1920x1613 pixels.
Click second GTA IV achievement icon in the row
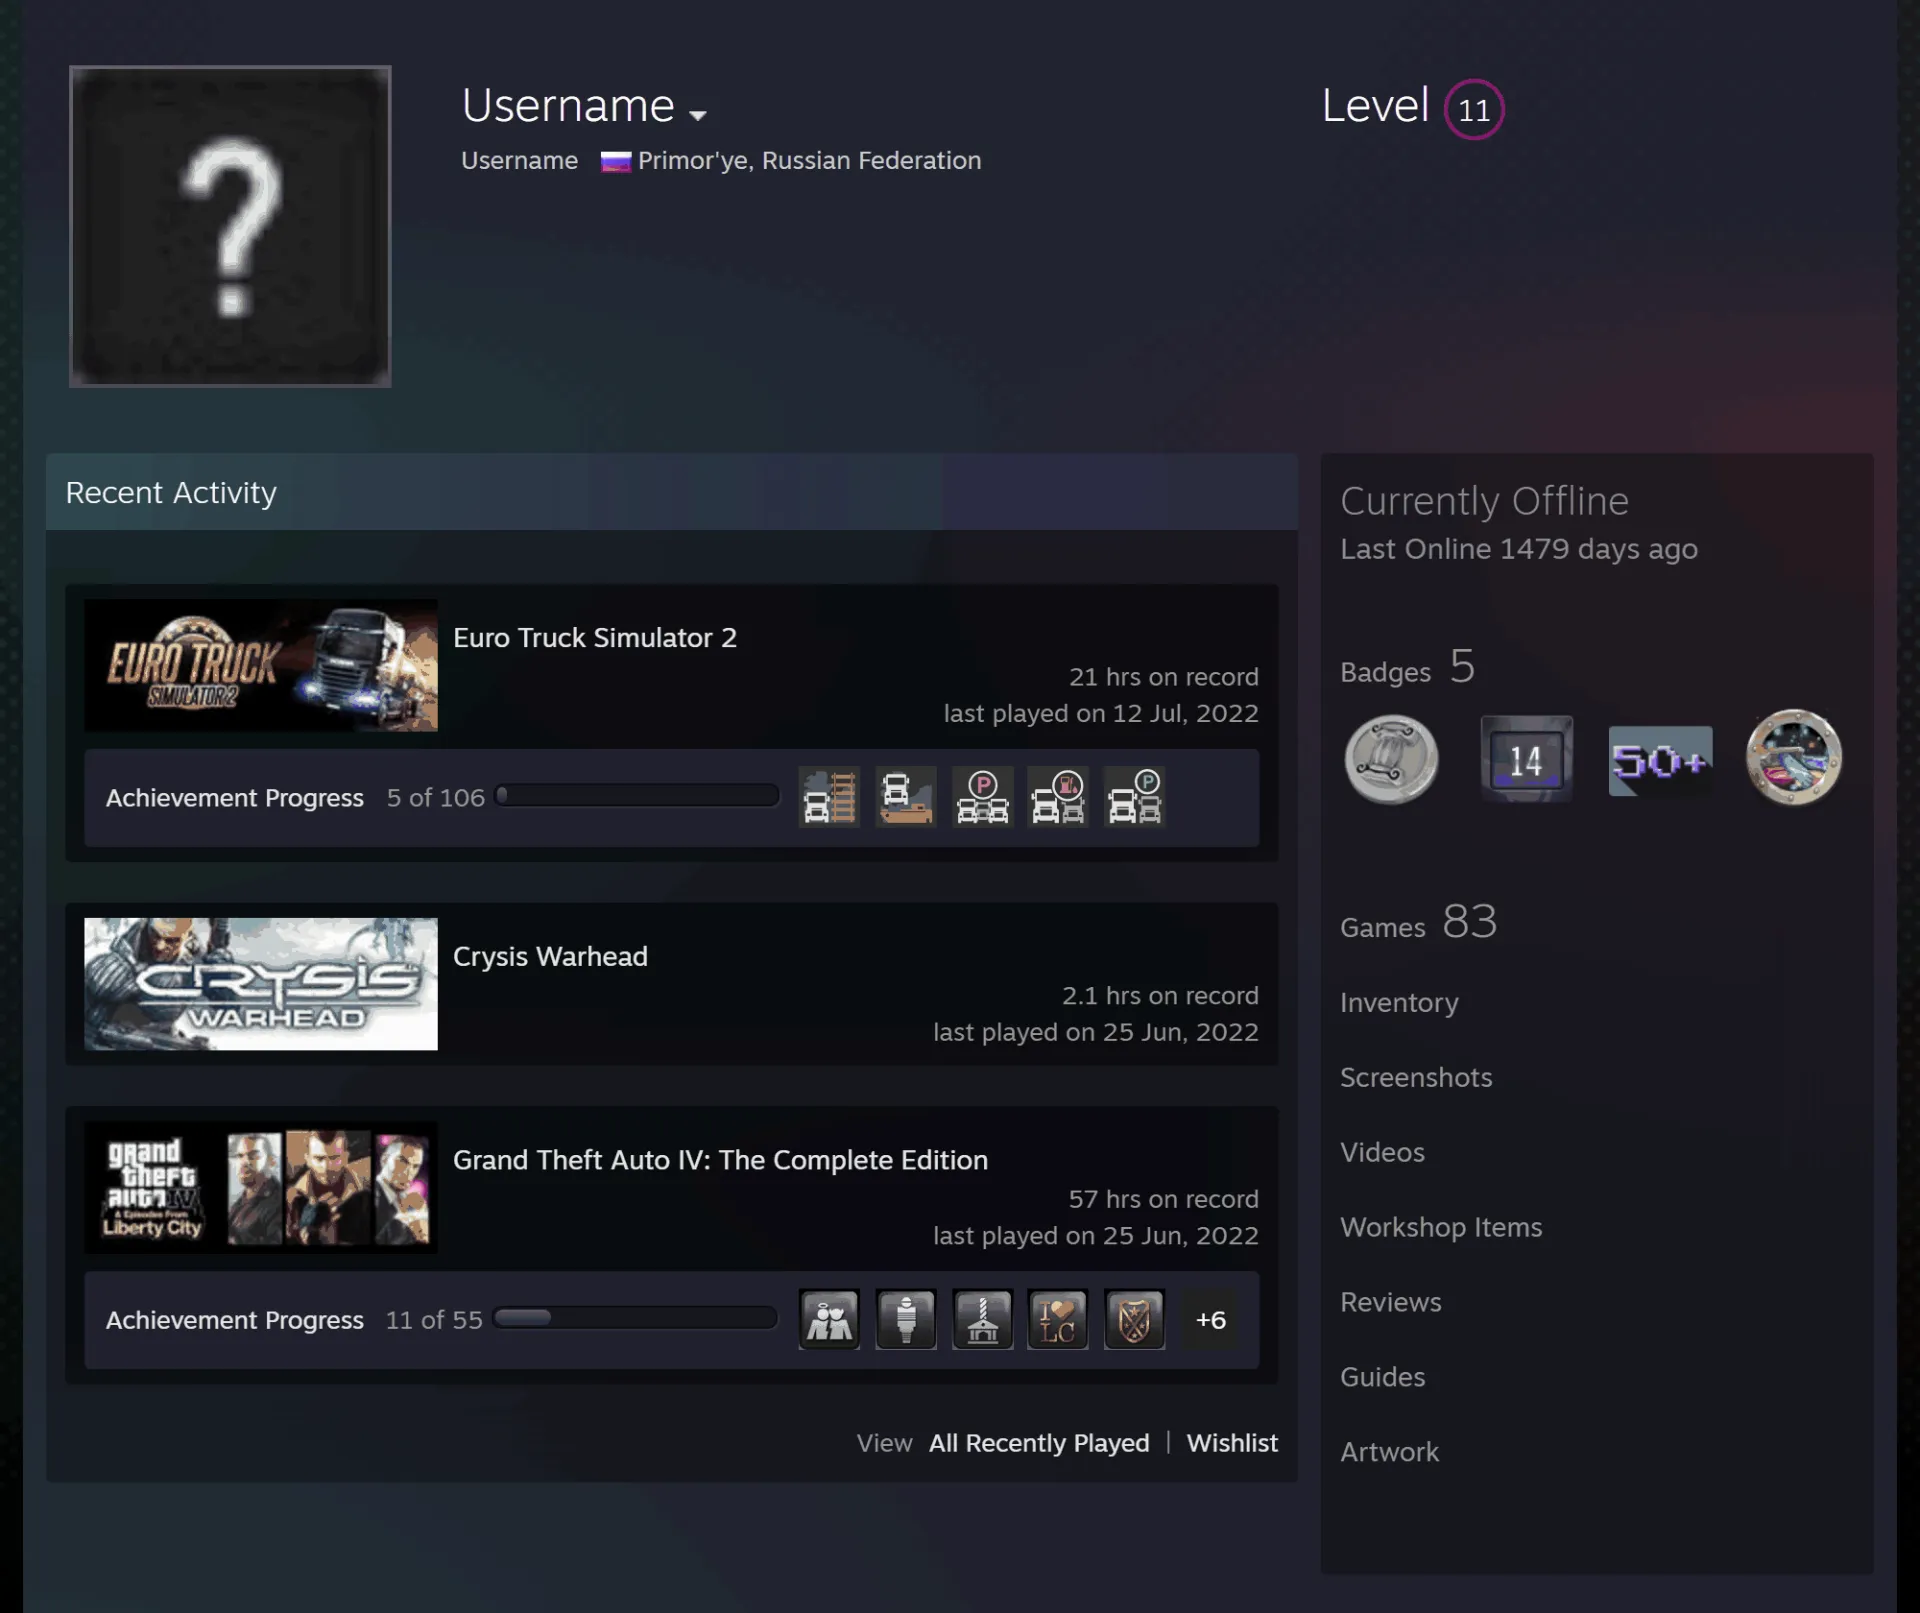click(x=906, y=1319)
